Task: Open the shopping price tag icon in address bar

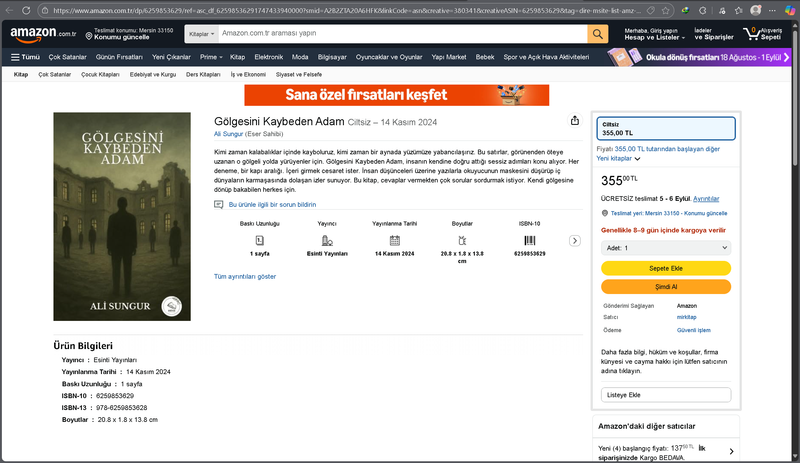Action: [651, 10]
